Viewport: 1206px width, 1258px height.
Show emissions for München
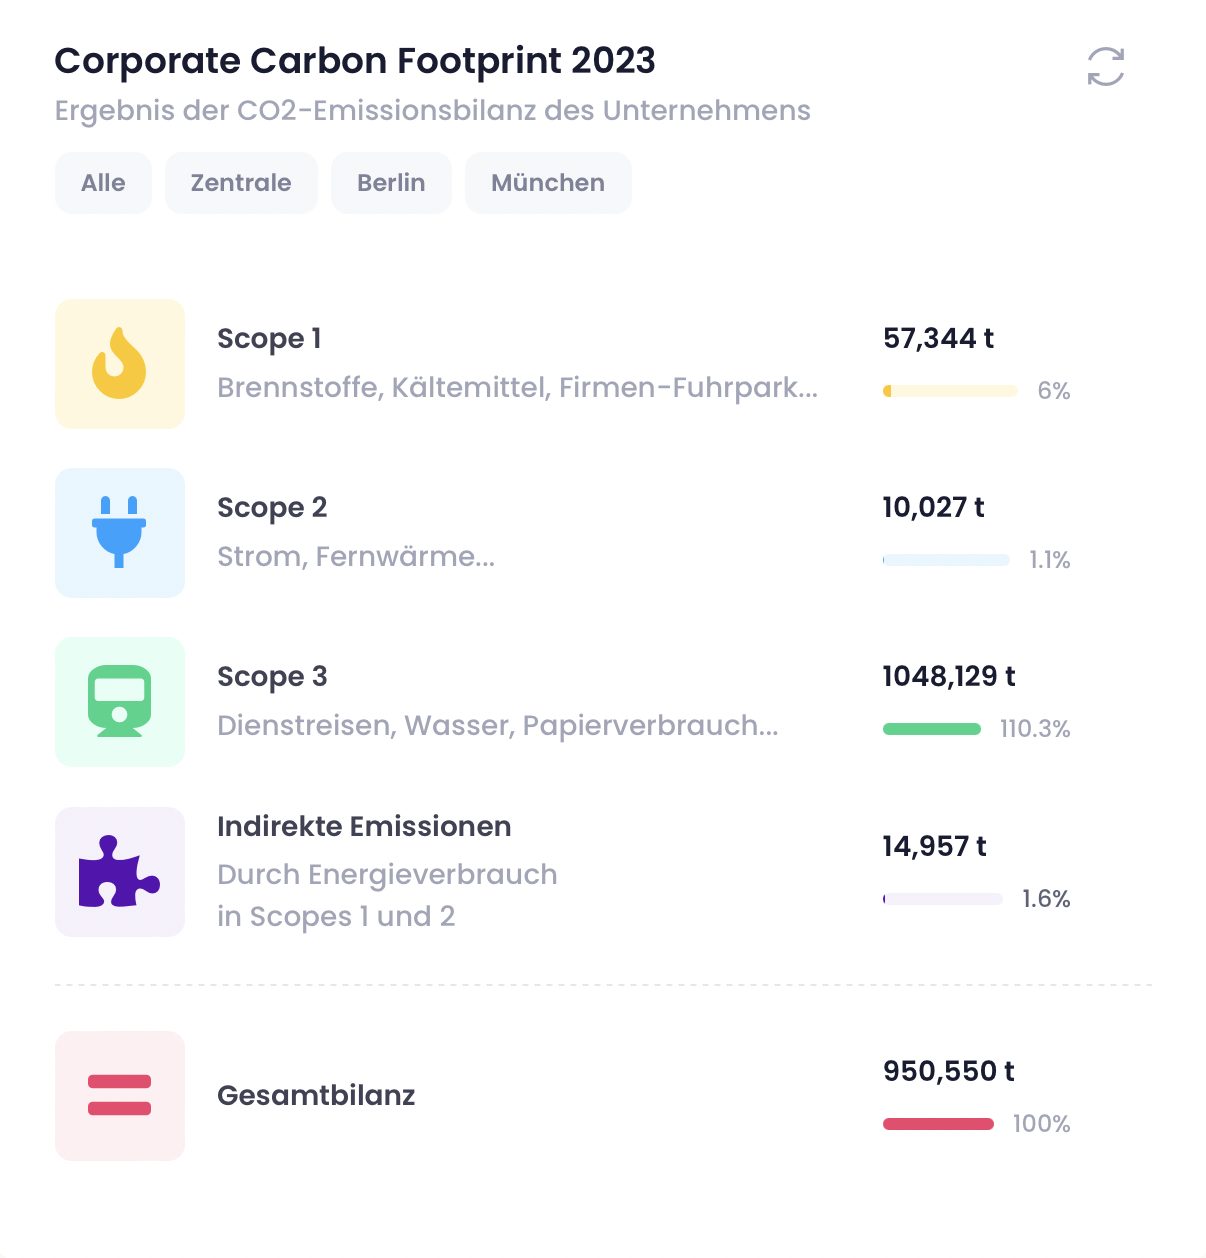tap(548, 183)
